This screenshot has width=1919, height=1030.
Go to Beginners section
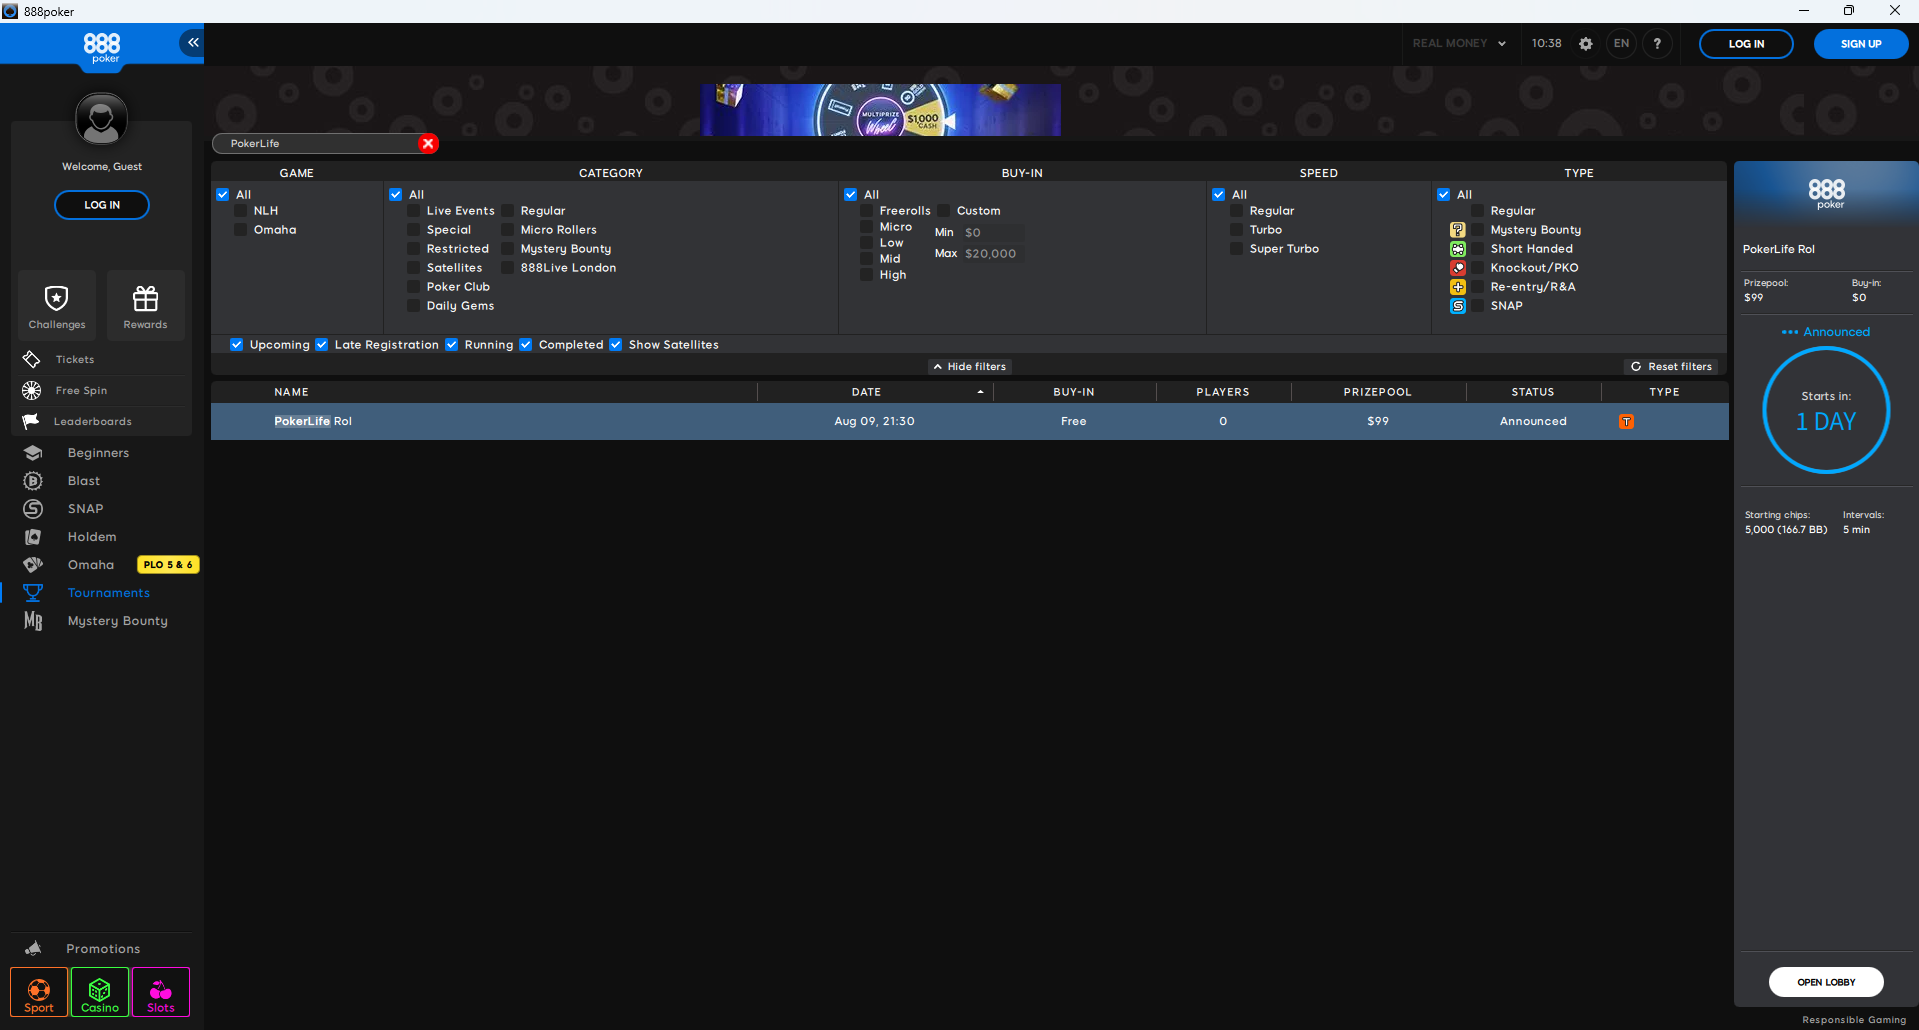pos(100,453)
